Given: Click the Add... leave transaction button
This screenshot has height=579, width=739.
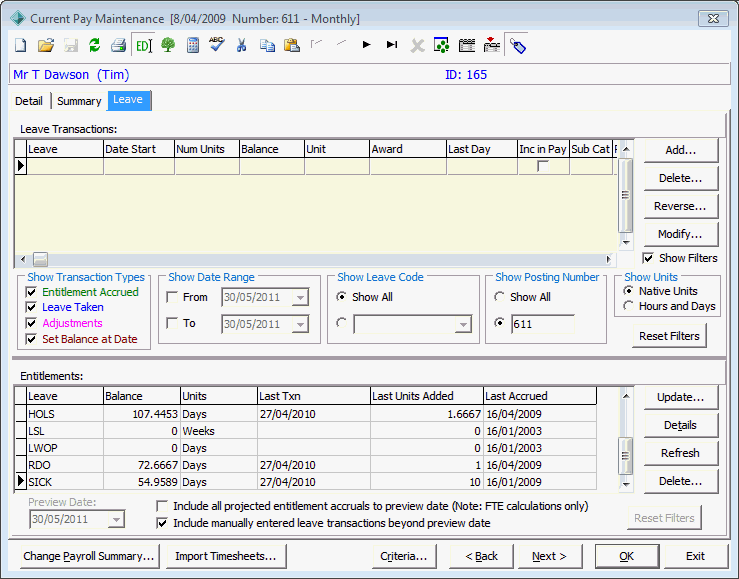Looking at the screenshot, I should (x=681, y=150).
